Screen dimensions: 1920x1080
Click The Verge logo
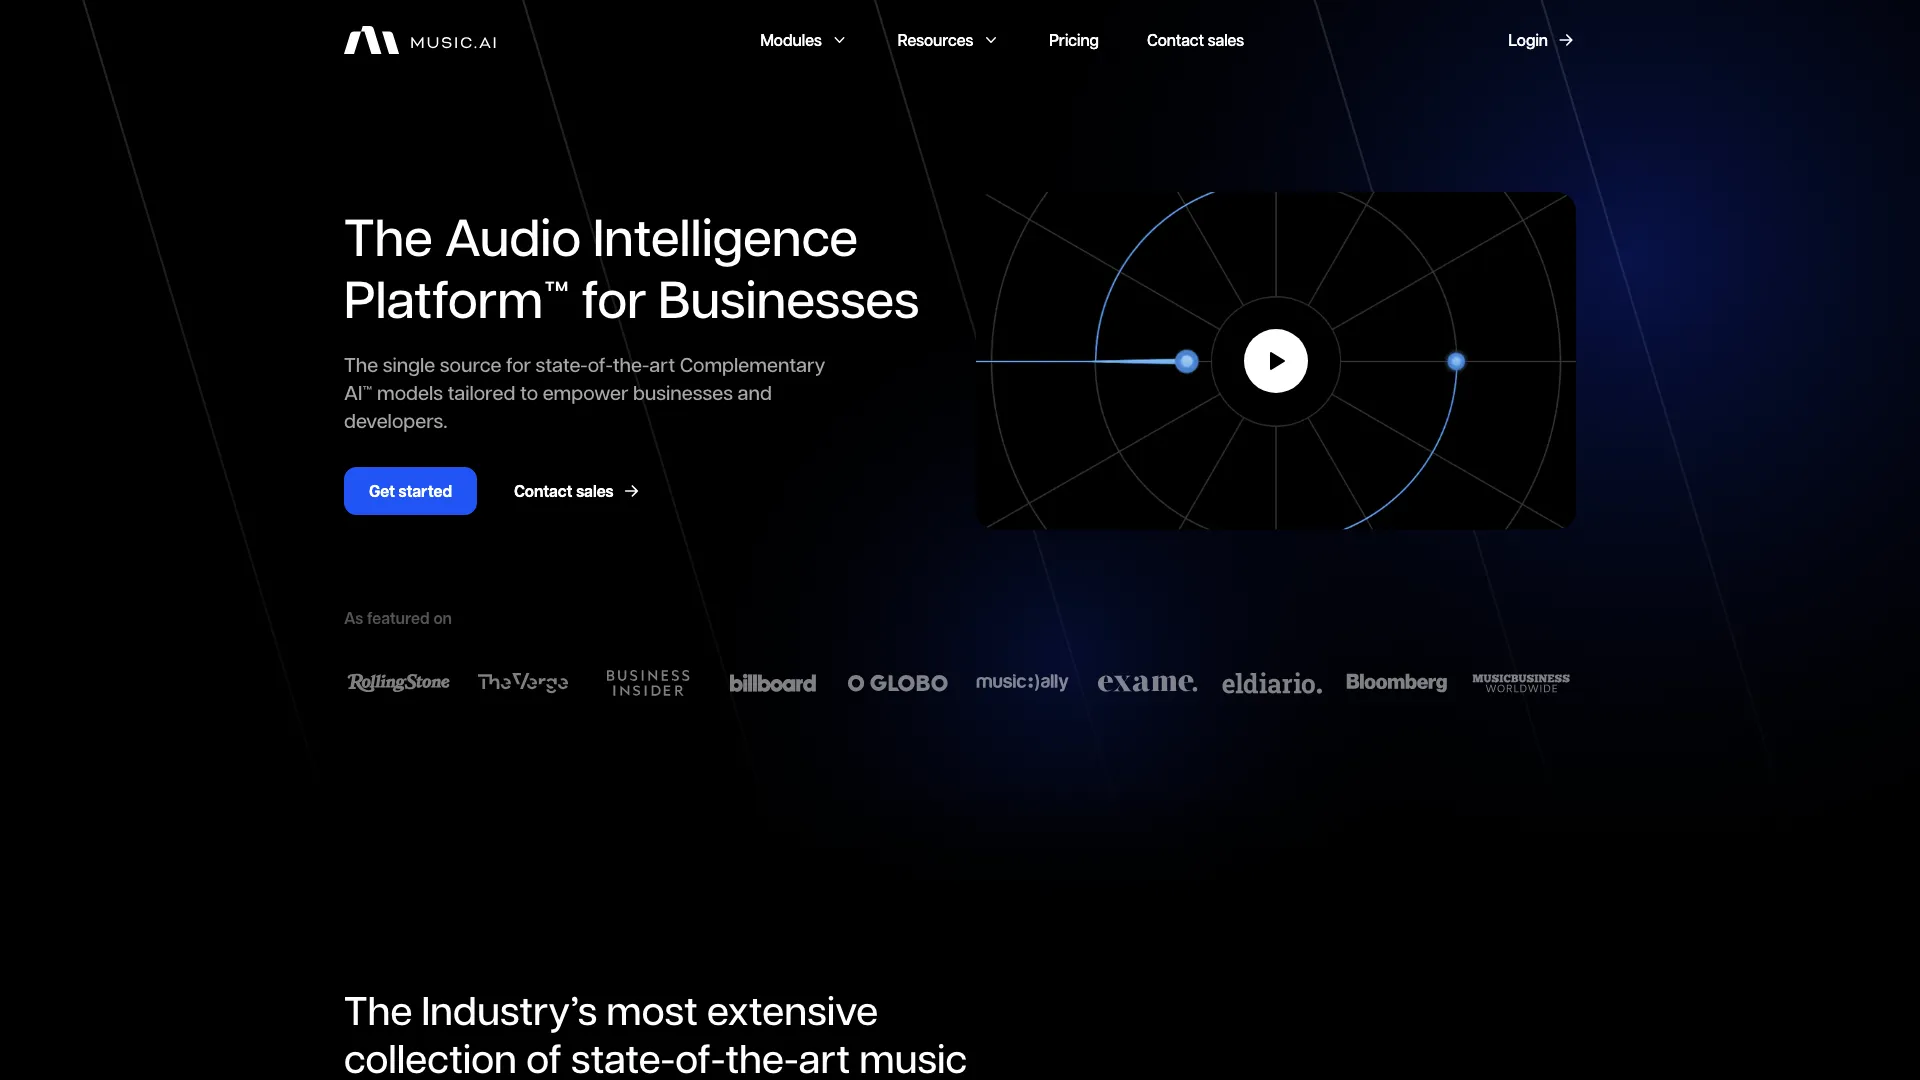click(x=523, y=682)
